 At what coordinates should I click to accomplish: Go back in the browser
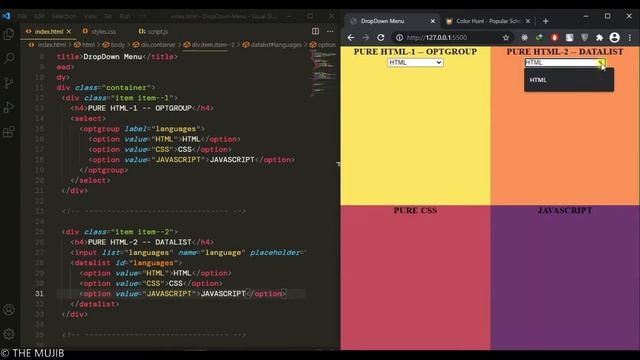pyautogui.click(x=351, y=38)
